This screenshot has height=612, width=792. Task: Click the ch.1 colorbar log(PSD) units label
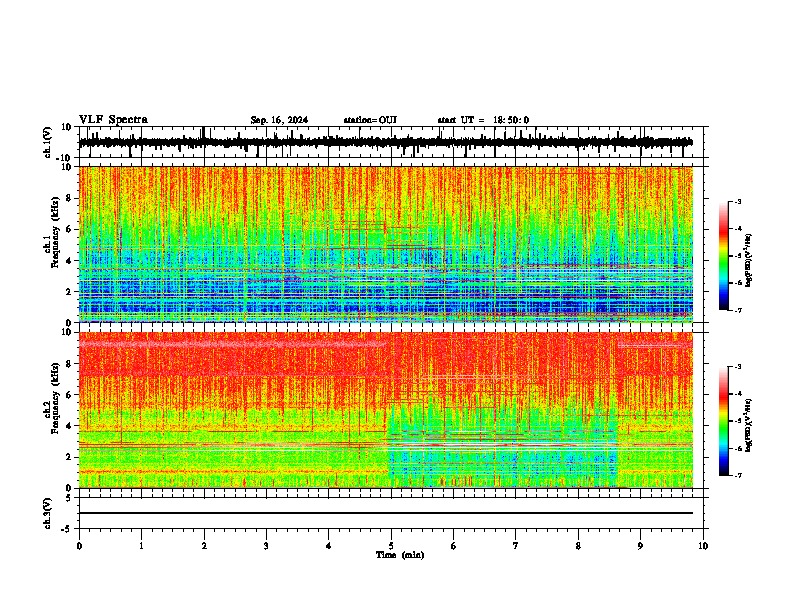coord(749,260)
